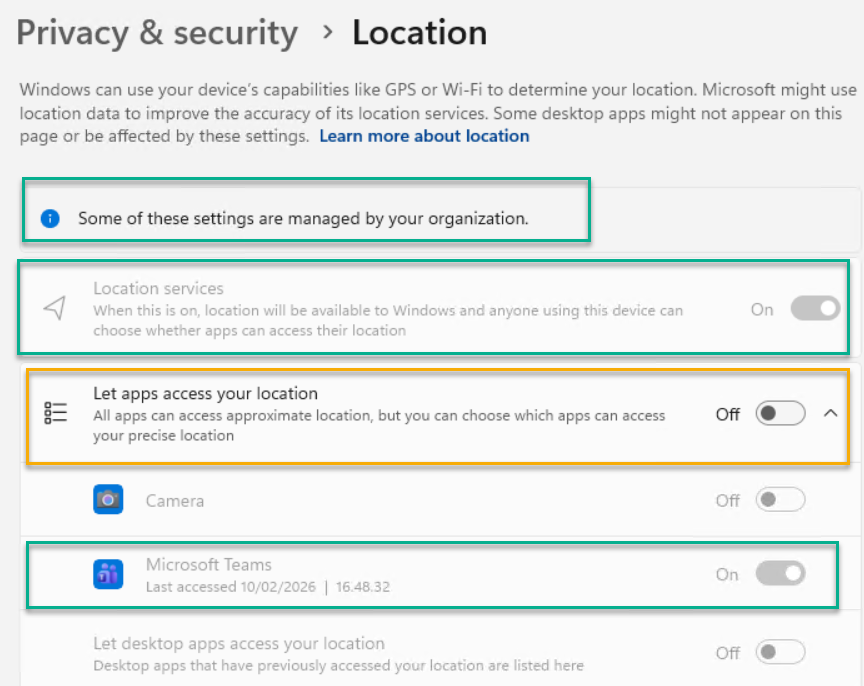Click the breadcrumb chevron separator before Location
The width and height of the screenshot is (864, 686).
[x=327, y=32]
